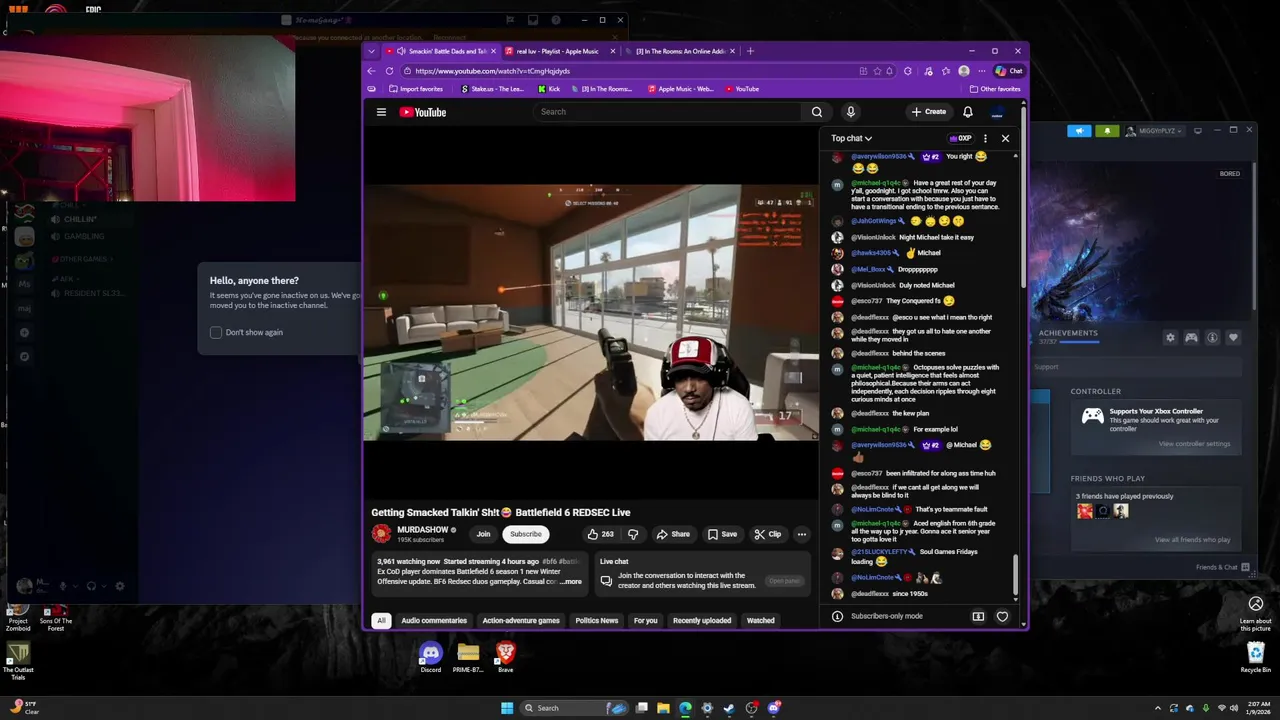
Task: Open the Copilot Chat button in browser
Action: [x=1008, y=71]
